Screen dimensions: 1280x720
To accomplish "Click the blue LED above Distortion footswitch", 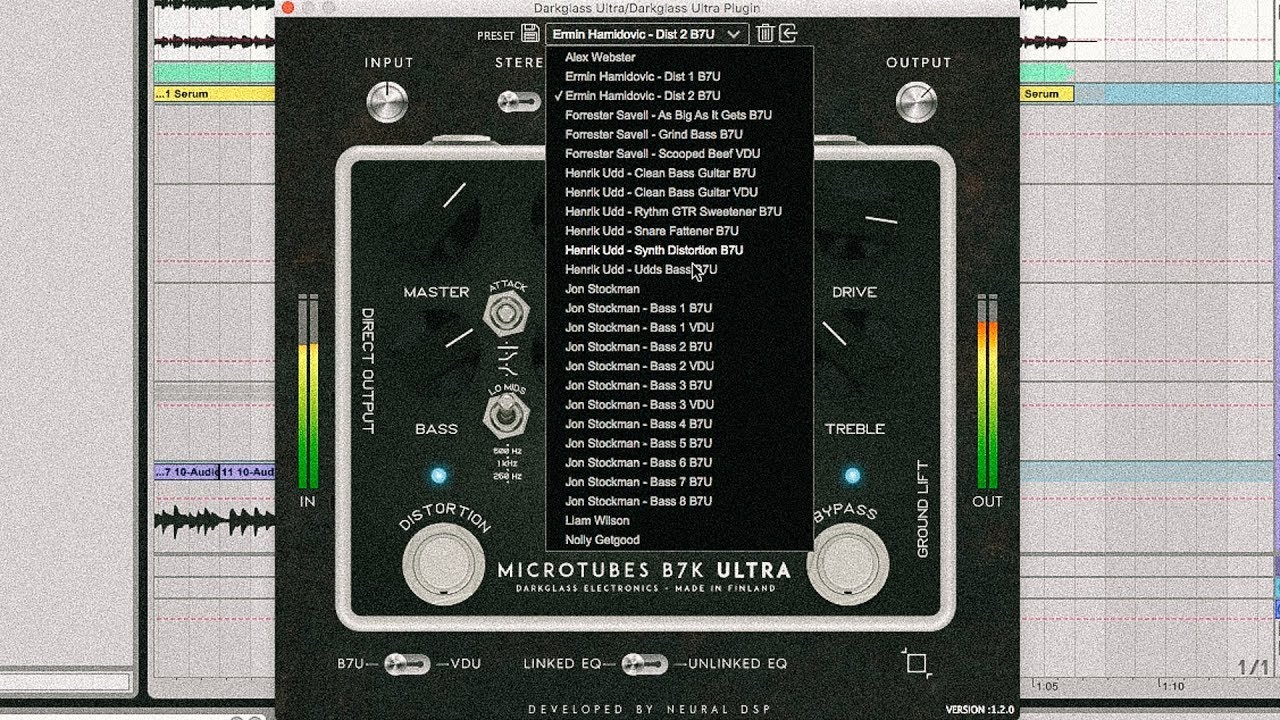I will point(438,476).
